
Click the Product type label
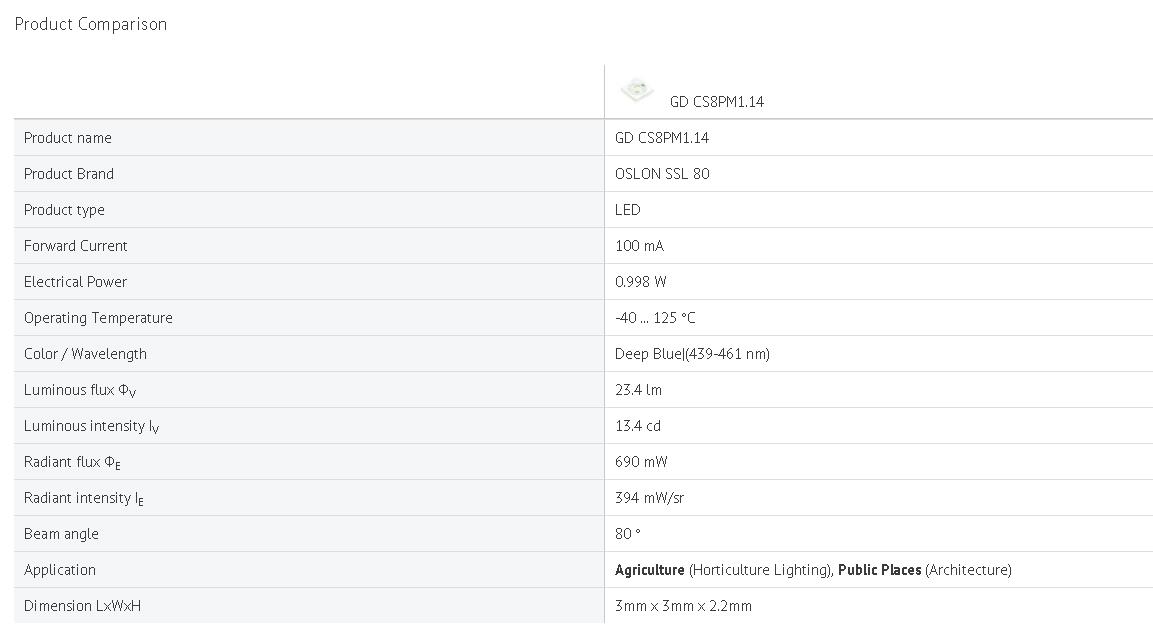coord(64,210)
